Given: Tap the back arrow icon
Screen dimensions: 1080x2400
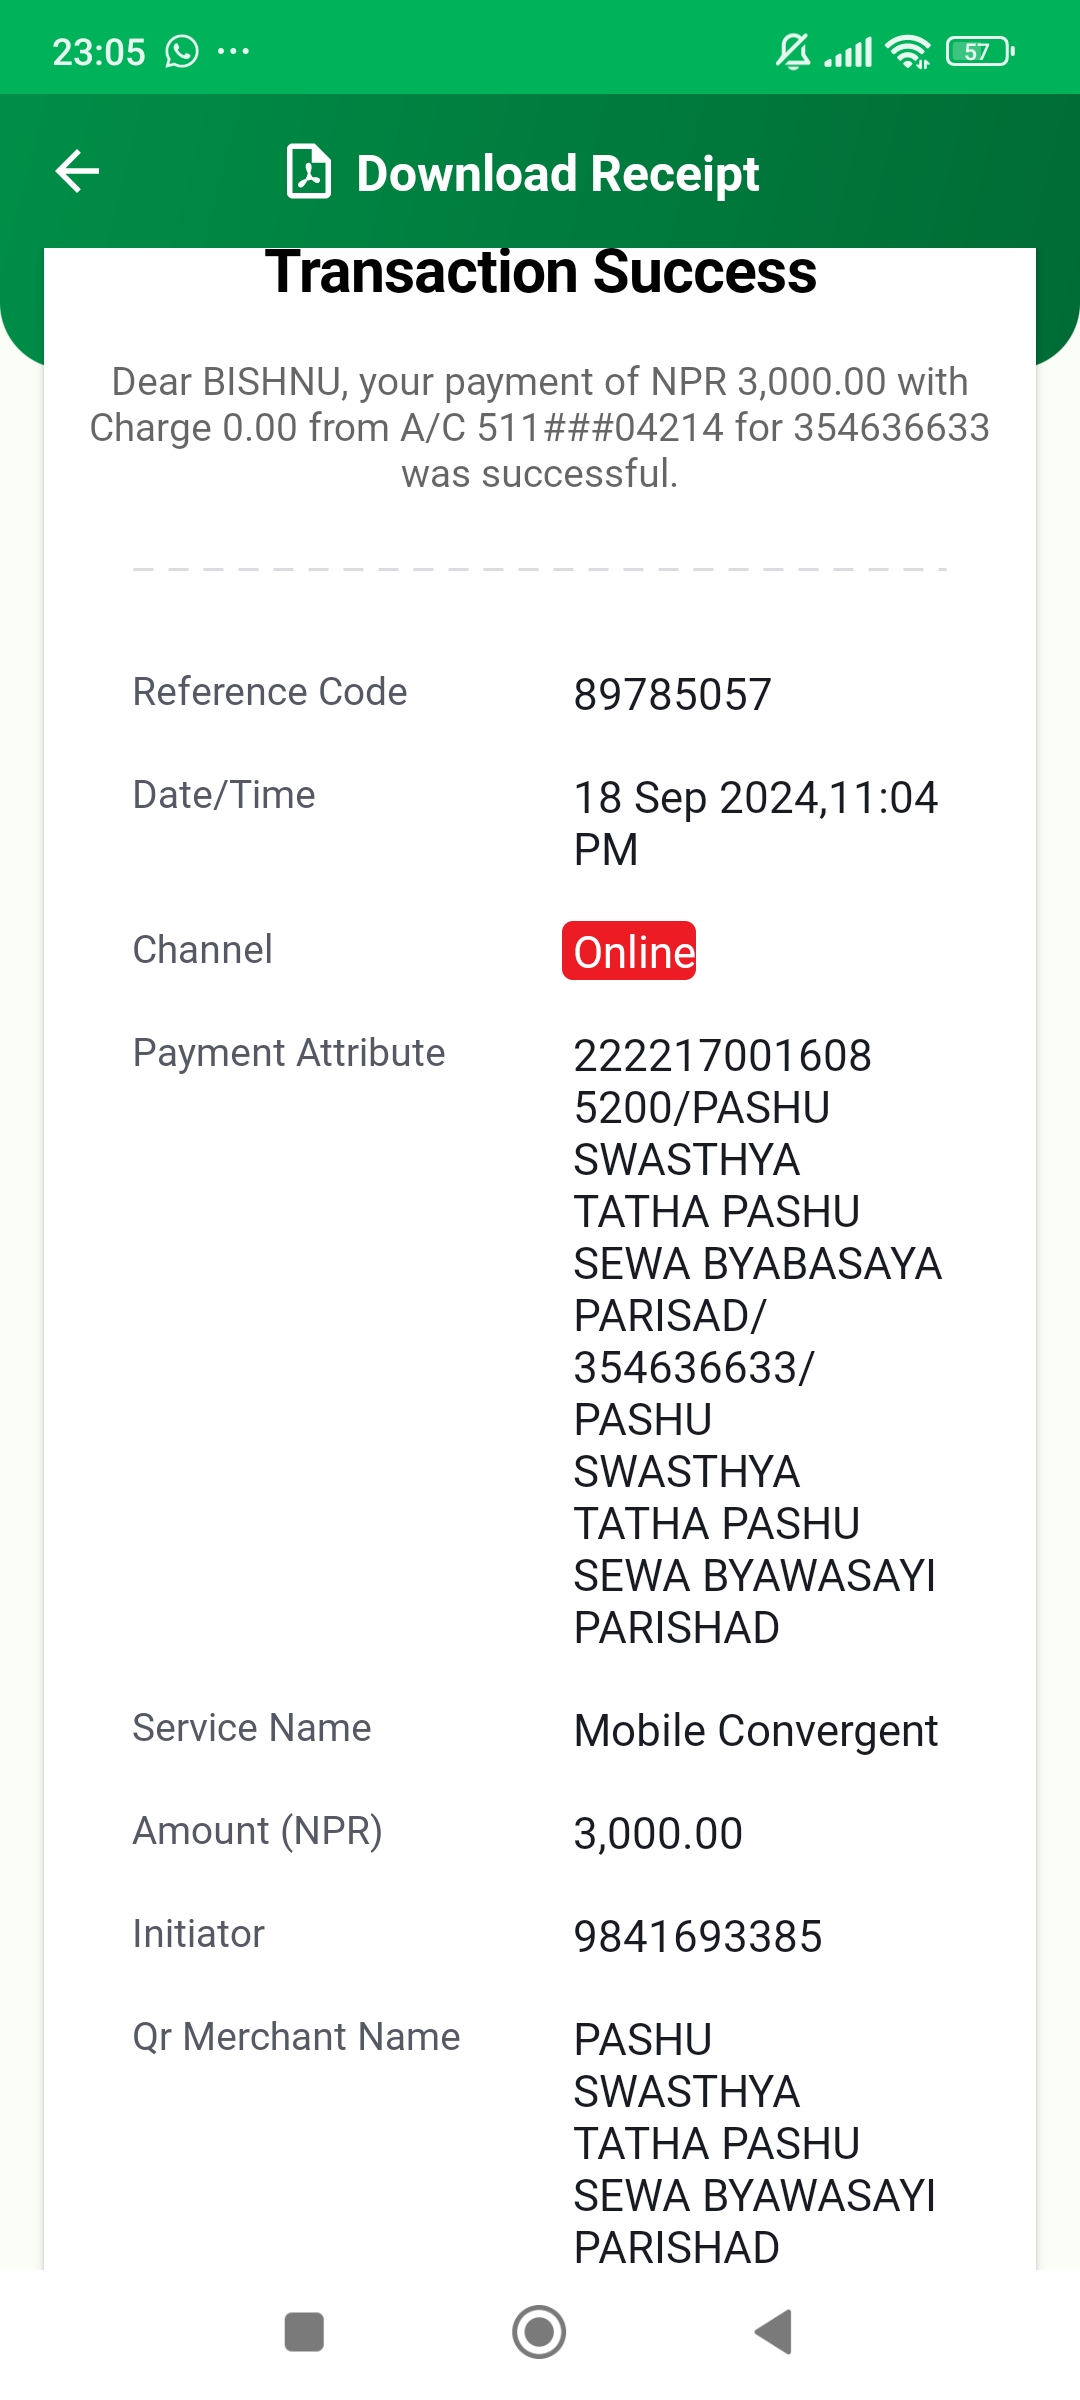Looking at the screenshot, I should [x=77, y=171].
